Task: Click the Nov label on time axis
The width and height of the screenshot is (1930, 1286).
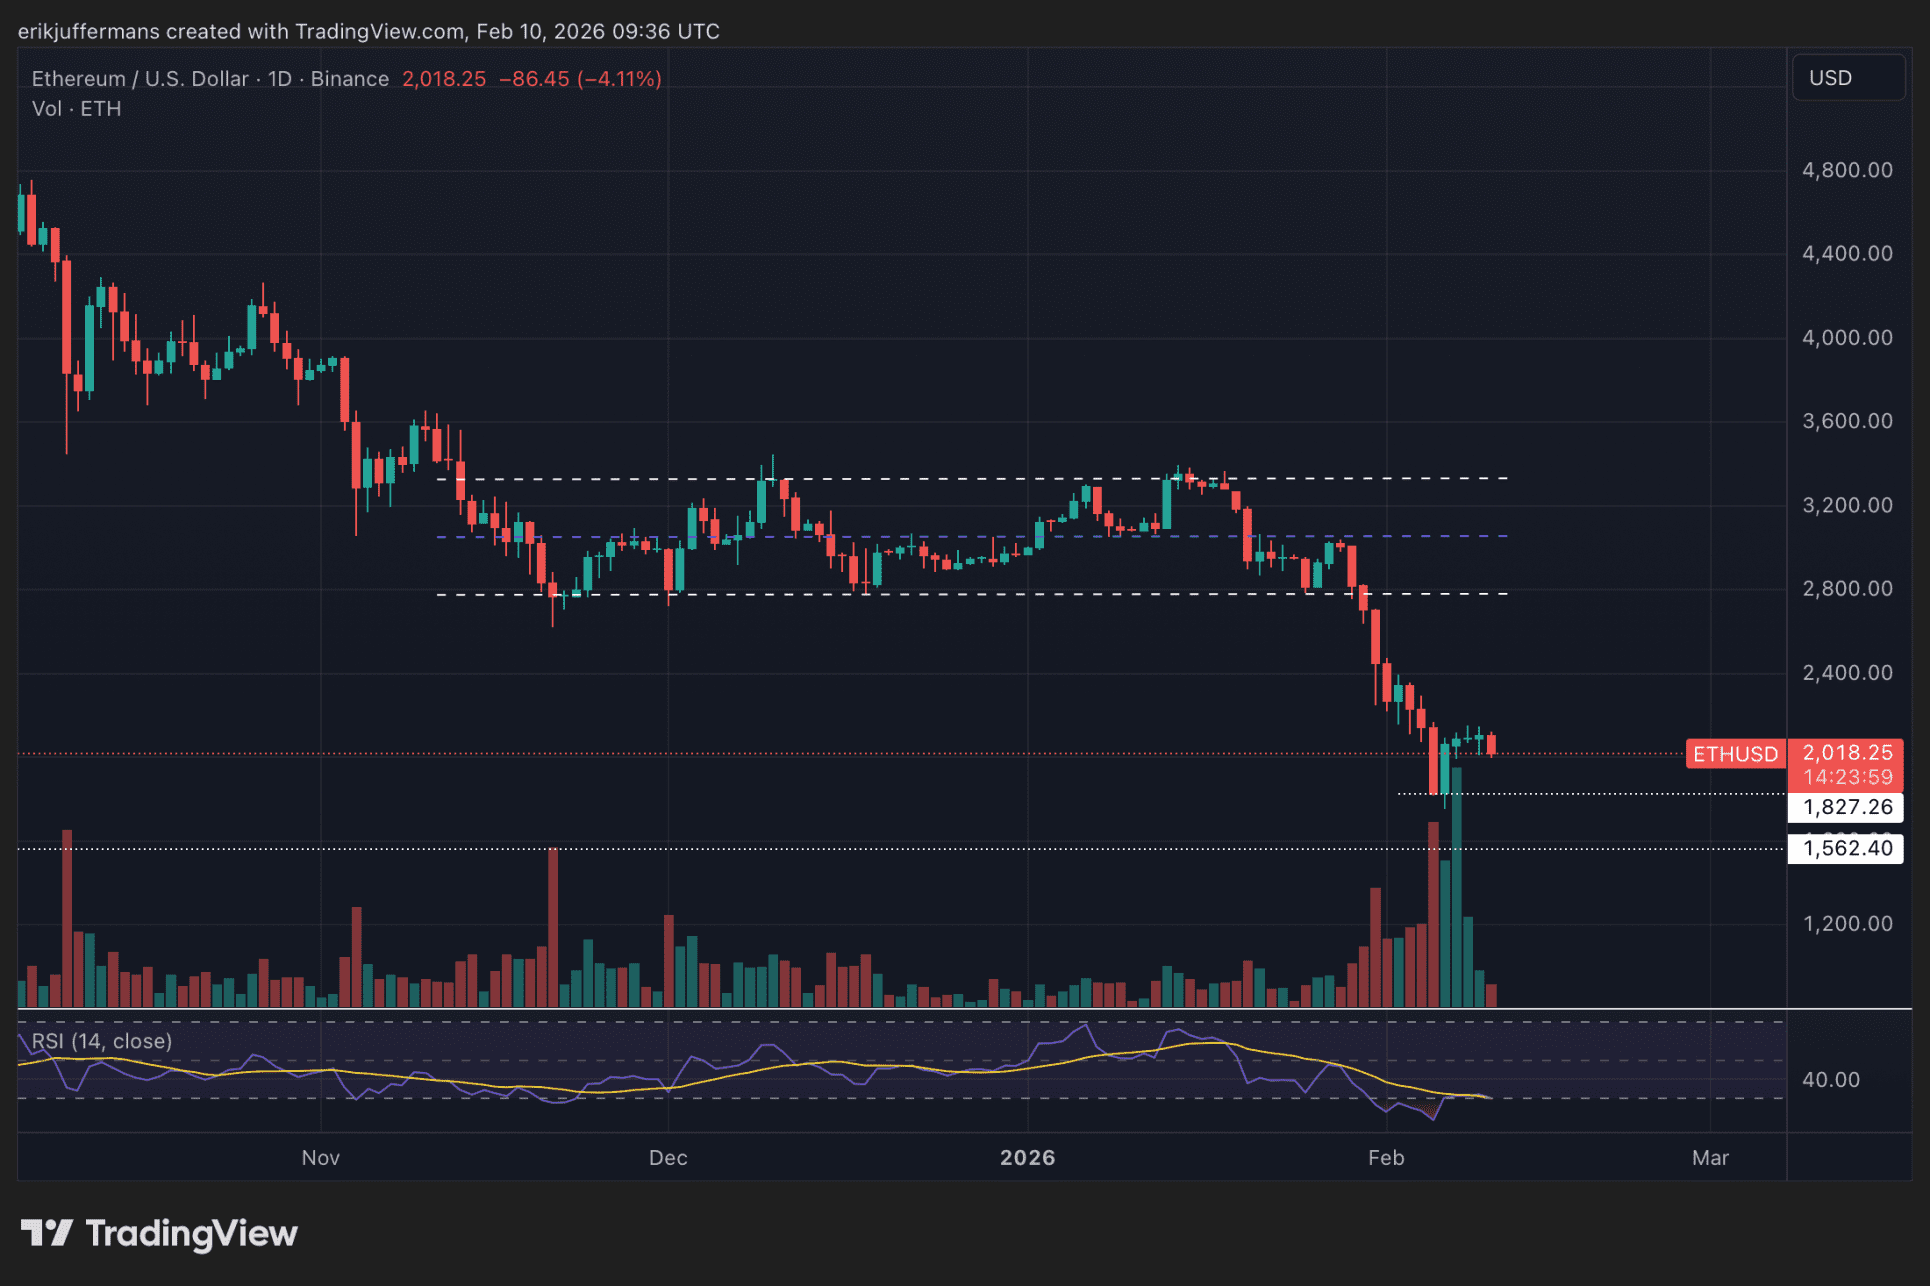Action: click(321, 1158)
